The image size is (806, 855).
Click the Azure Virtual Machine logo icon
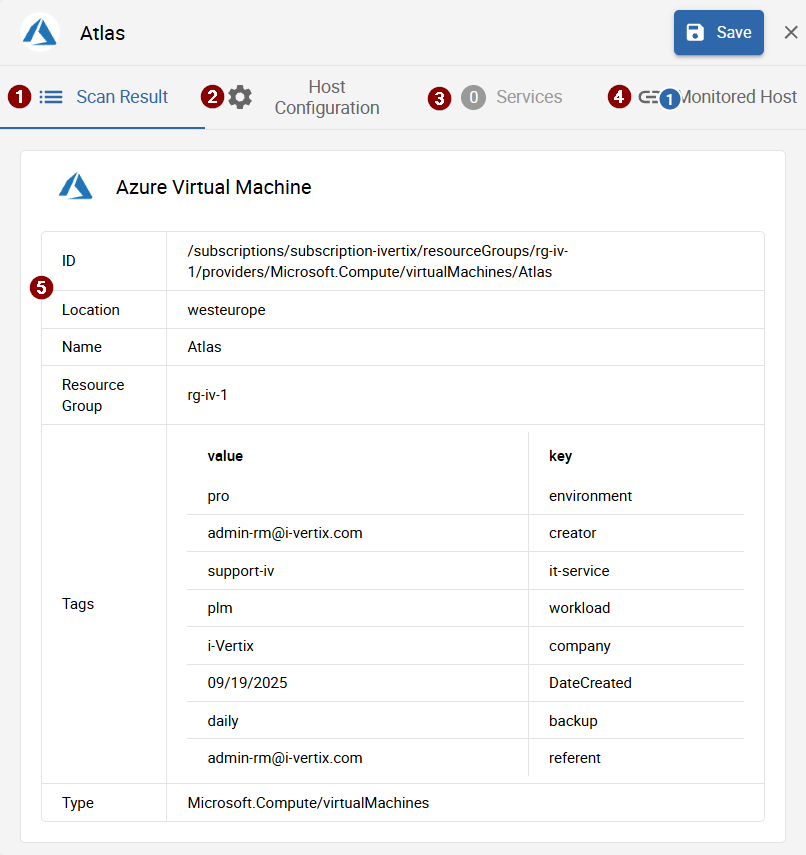pyautogui.click(x=76, y=186)
